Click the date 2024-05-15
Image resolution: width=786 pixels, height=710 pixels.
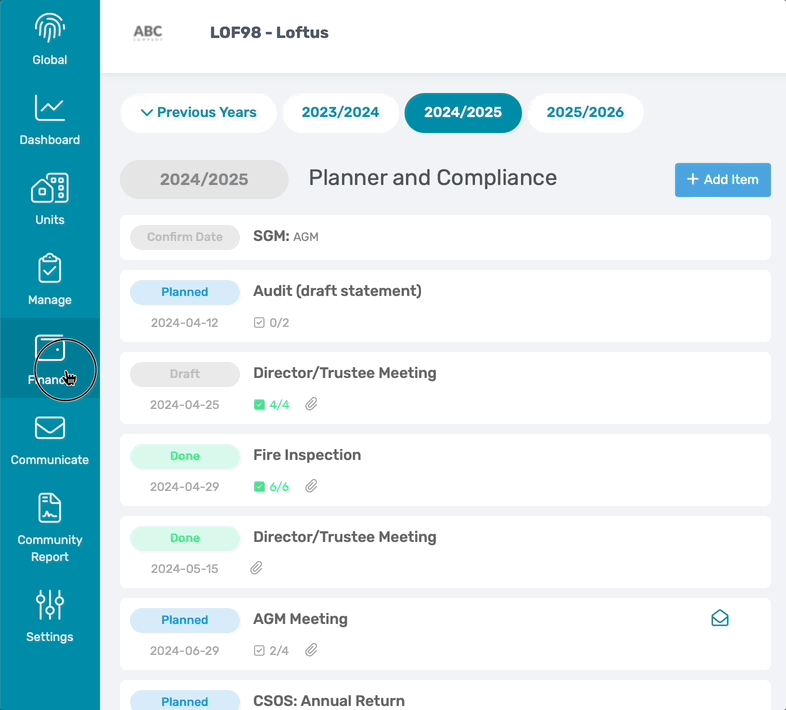[x=184, y=569]
